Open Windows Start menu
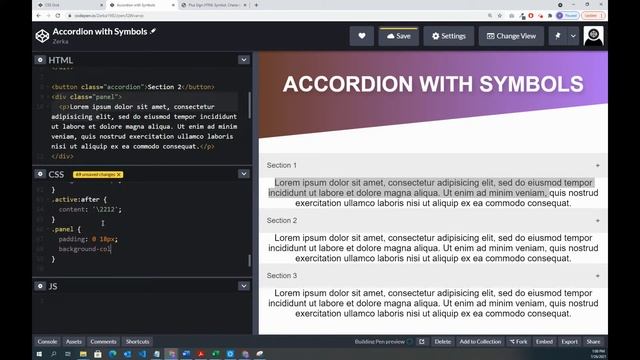640x360 pixels. 39,354
